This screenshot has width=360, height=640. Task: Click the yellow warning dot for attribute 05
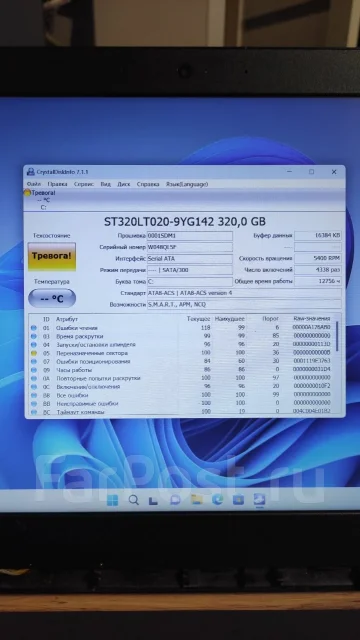pyautogui.click(x=33, y=353)
